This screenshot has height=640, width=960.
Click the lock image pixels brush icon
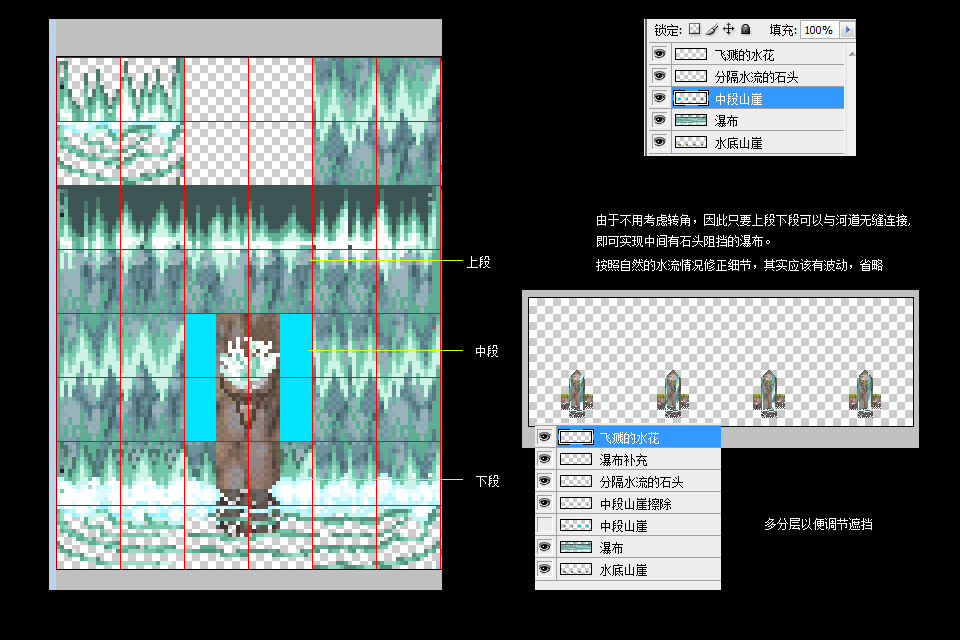click(711, 29)
